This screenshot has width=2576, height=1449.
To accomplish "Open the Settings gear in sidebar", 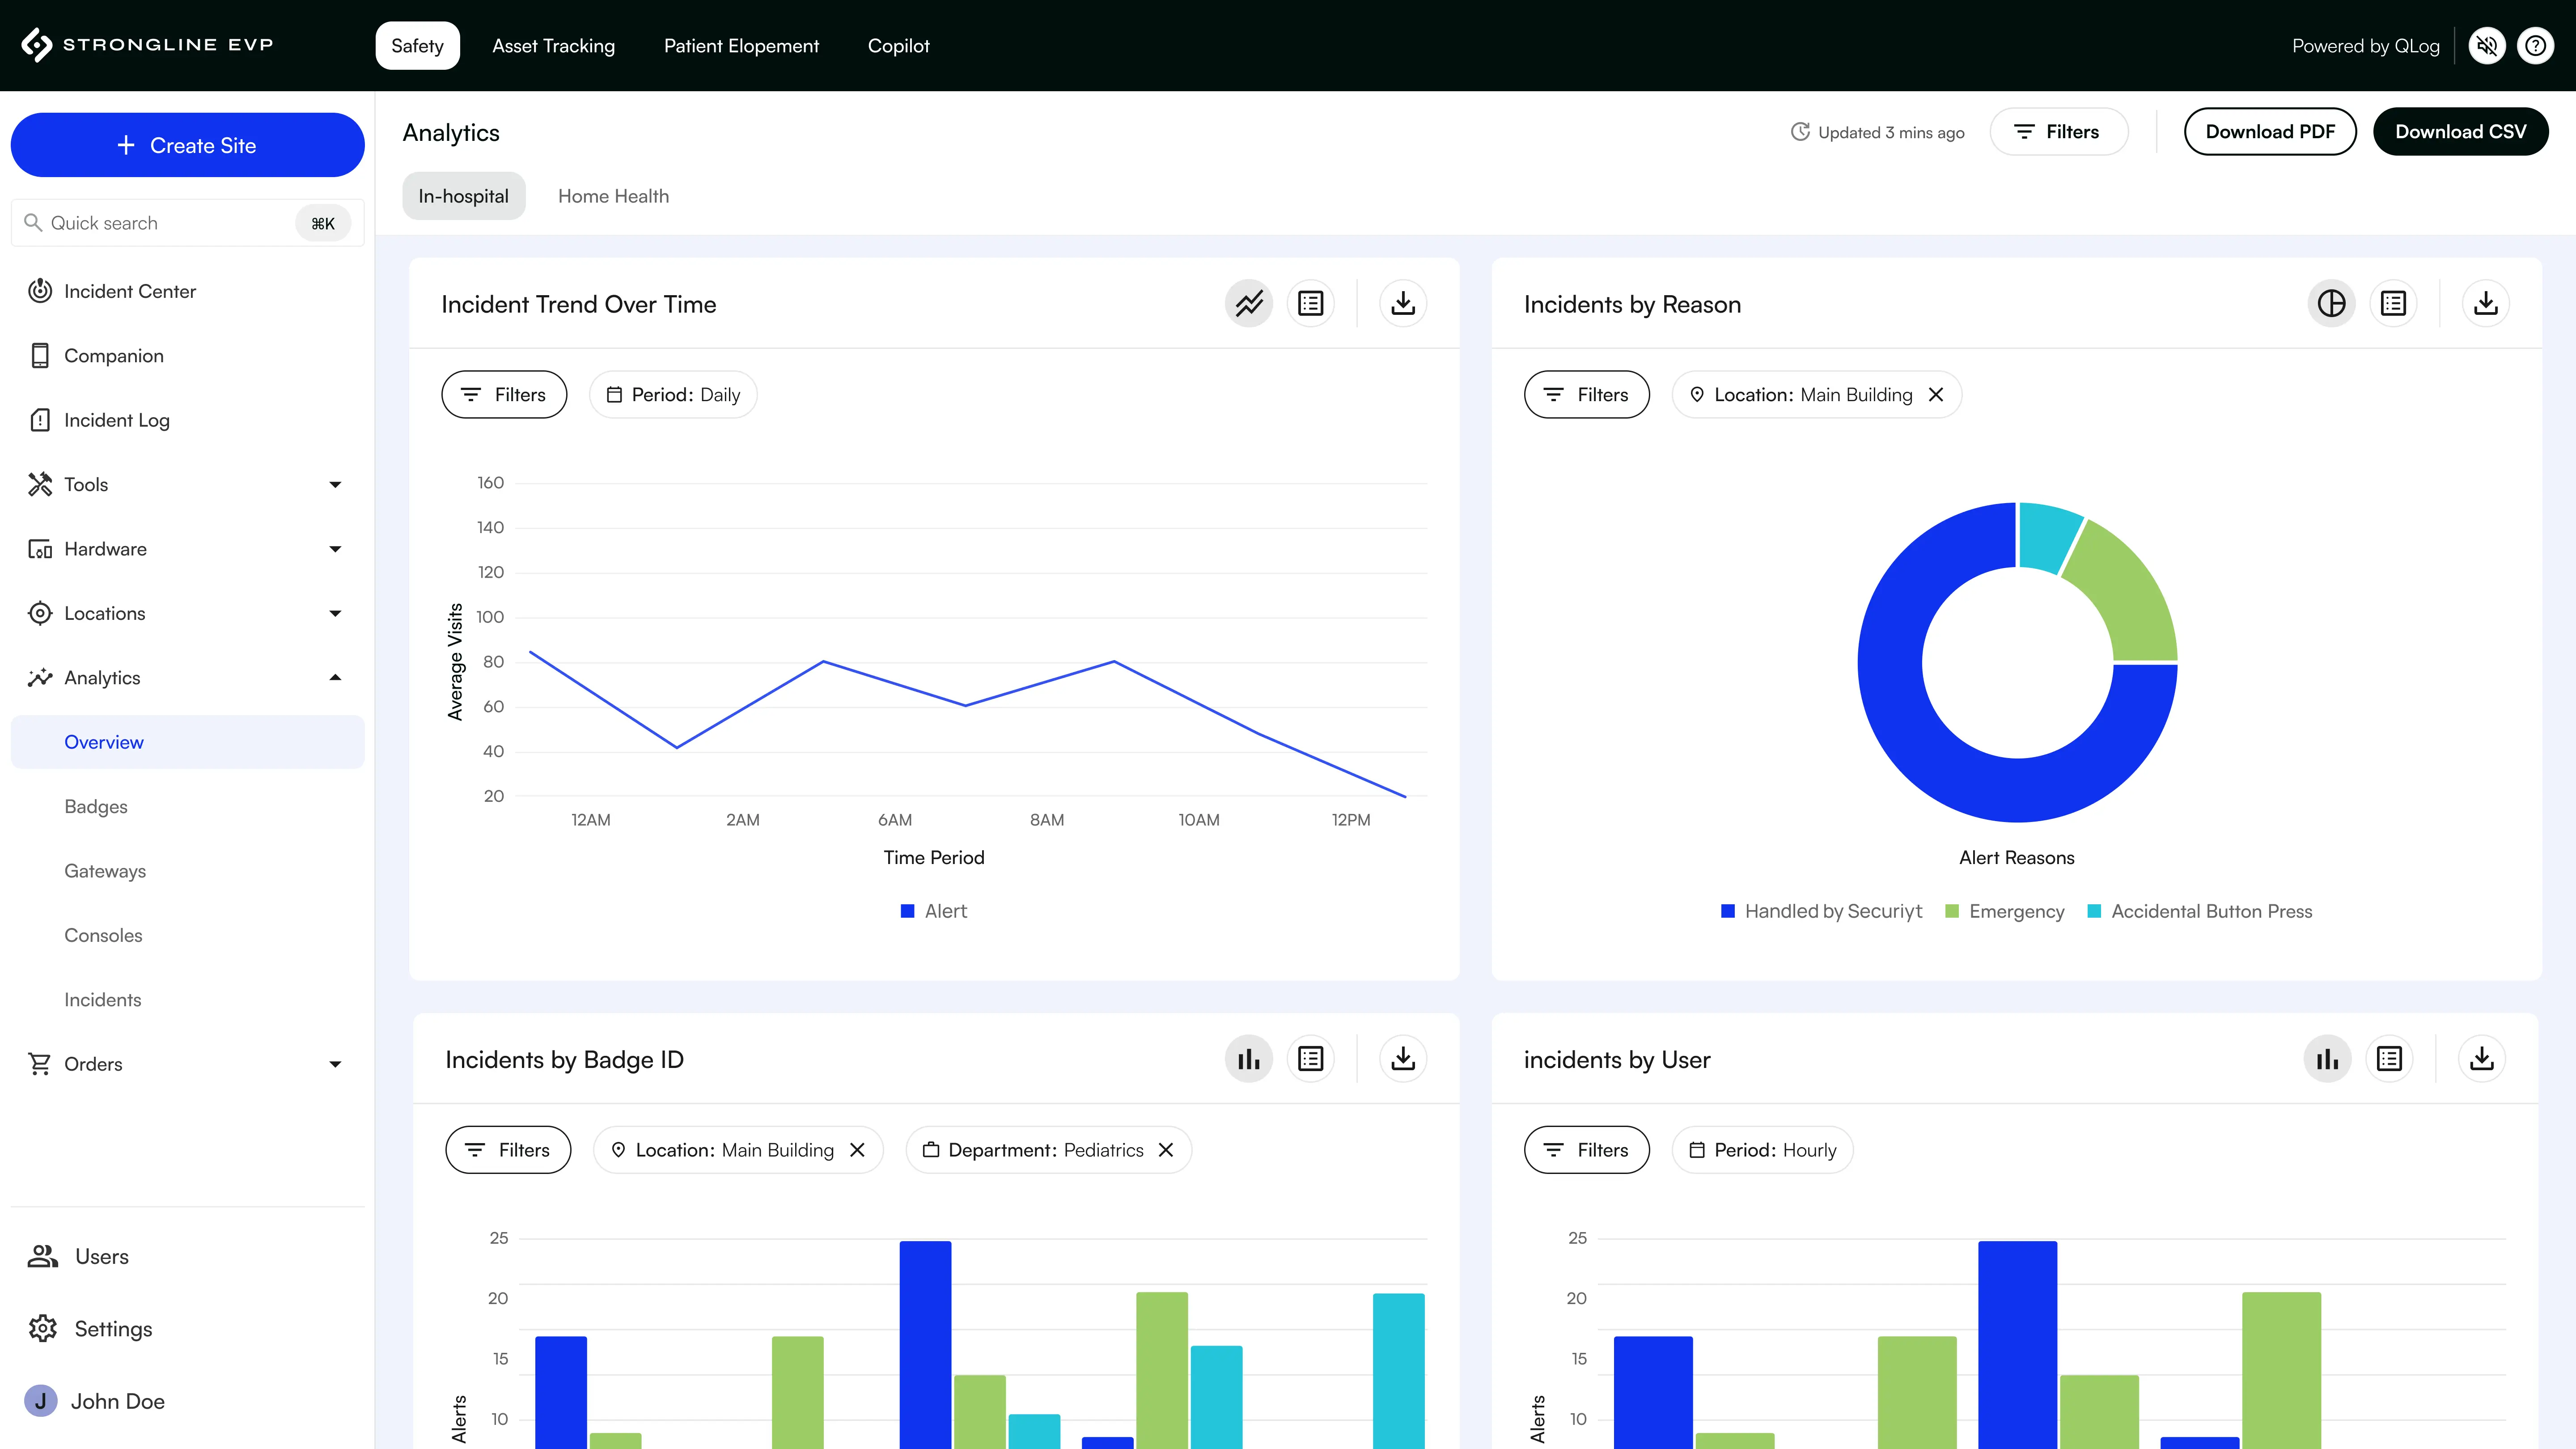I will click(43, 1328).
